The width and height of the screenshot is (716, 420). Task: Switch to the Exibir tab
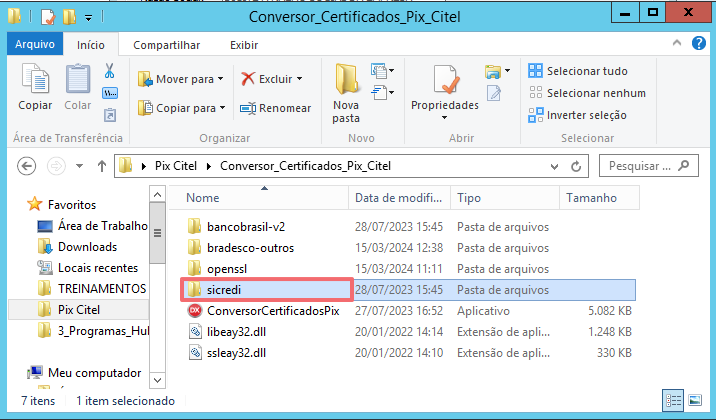click(244, 45)
